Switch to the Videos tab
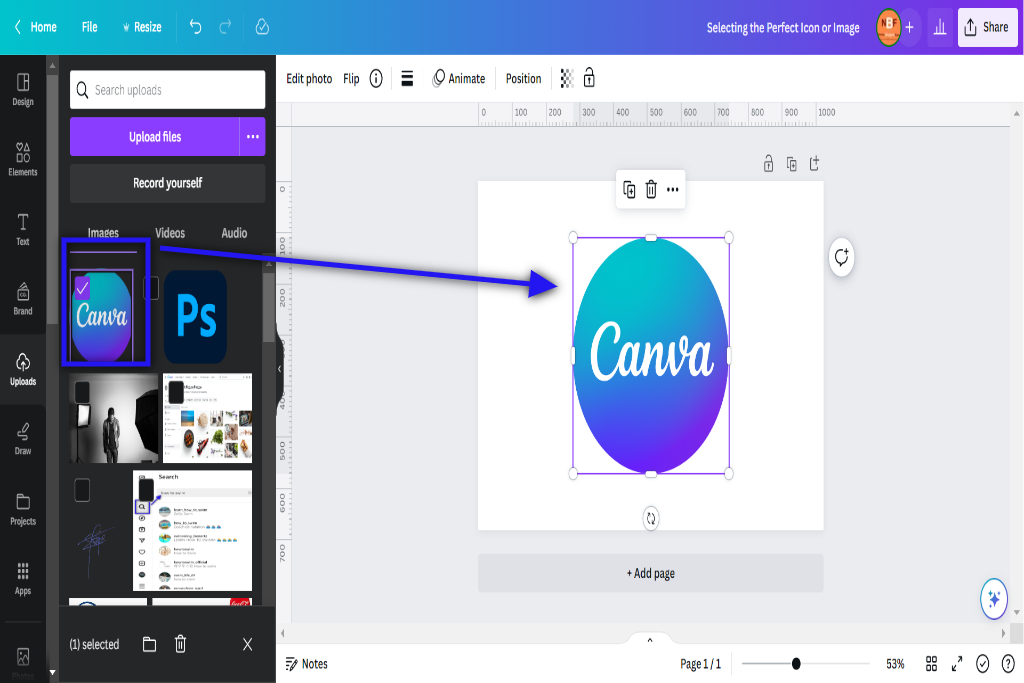This screenshot has height=683, width=1024. pyautogui.click(x=170, y=233)
